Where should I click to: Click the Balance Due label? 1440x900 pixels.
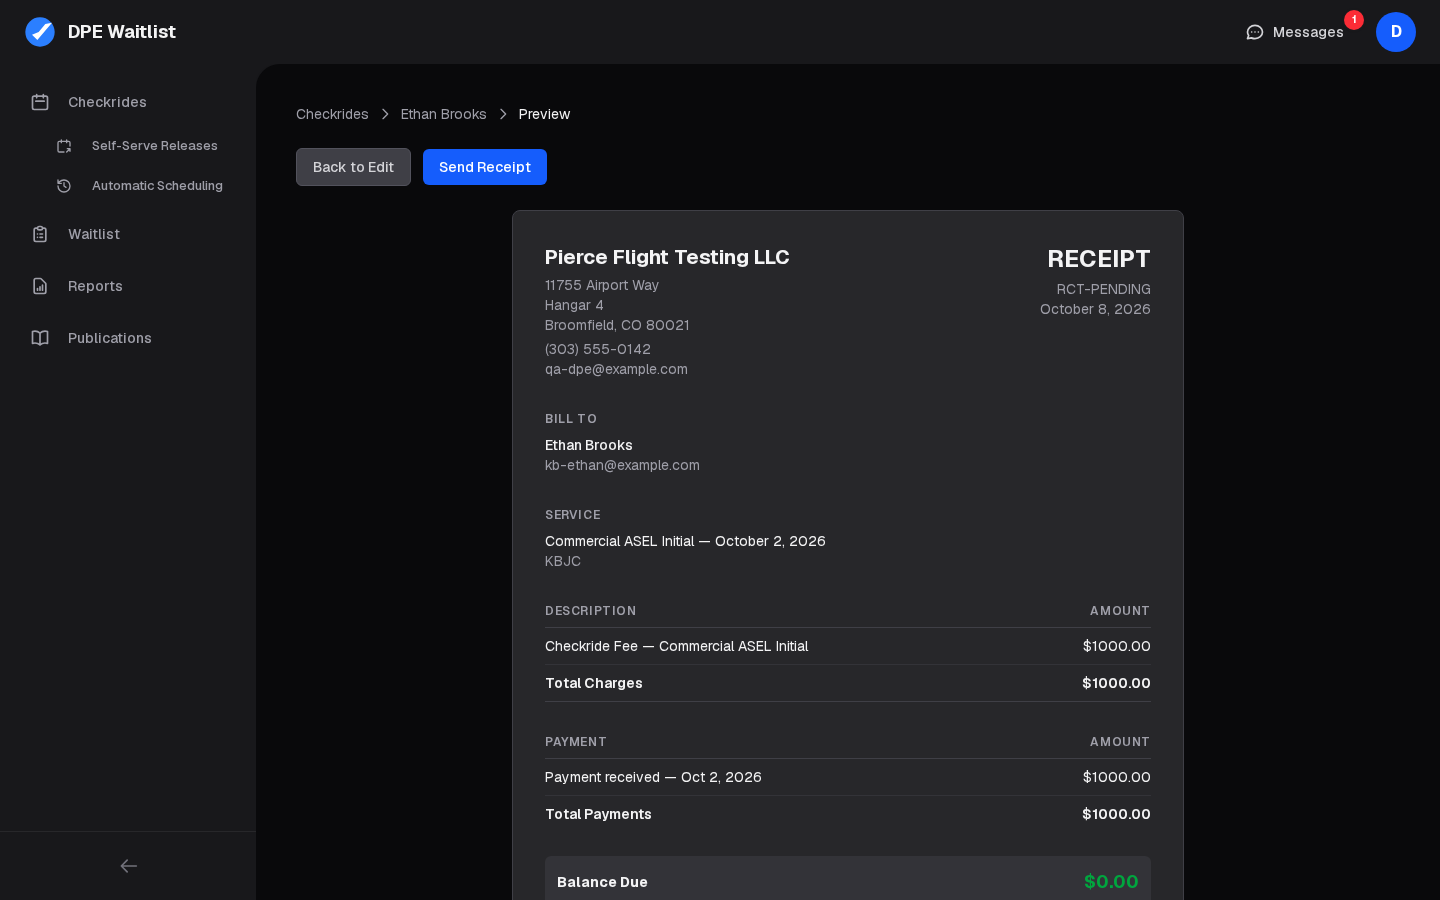[602, 882]
